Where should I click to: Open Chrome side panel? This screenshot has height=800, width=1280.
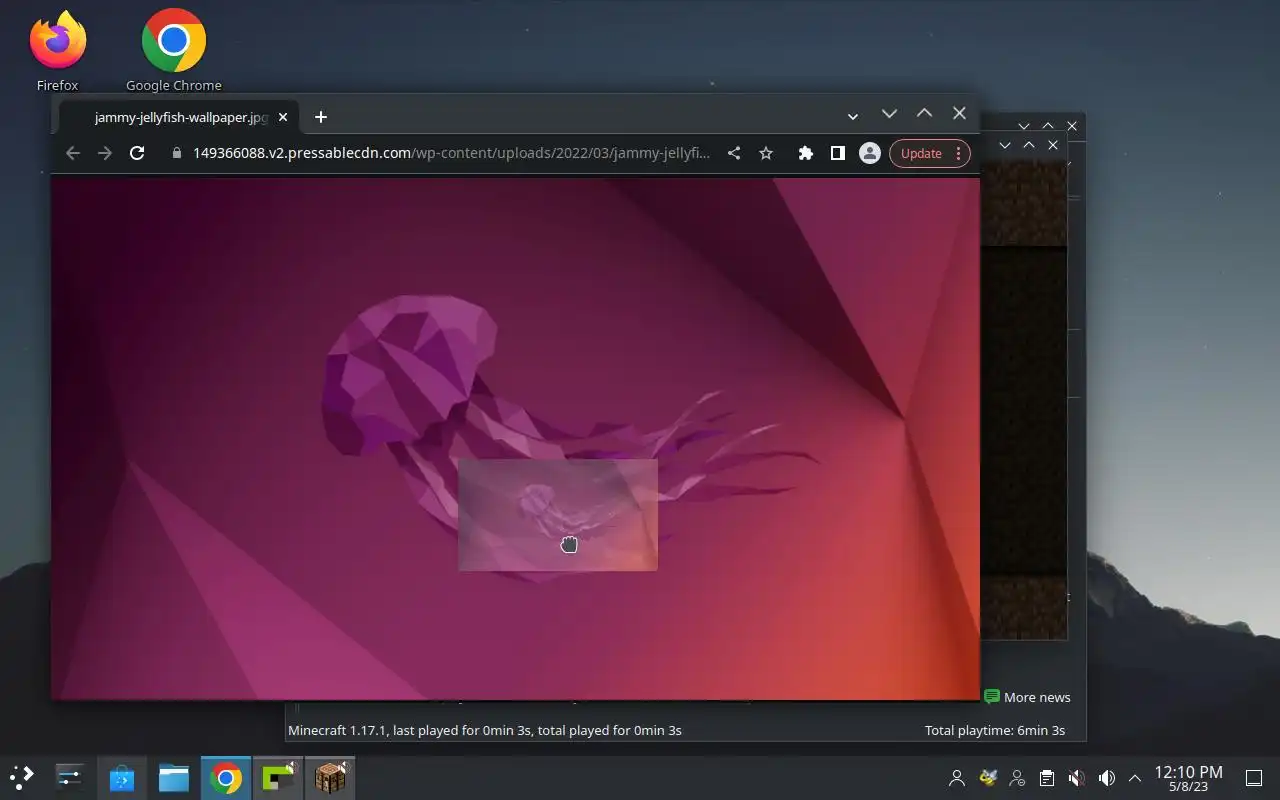tap(838, 153)
